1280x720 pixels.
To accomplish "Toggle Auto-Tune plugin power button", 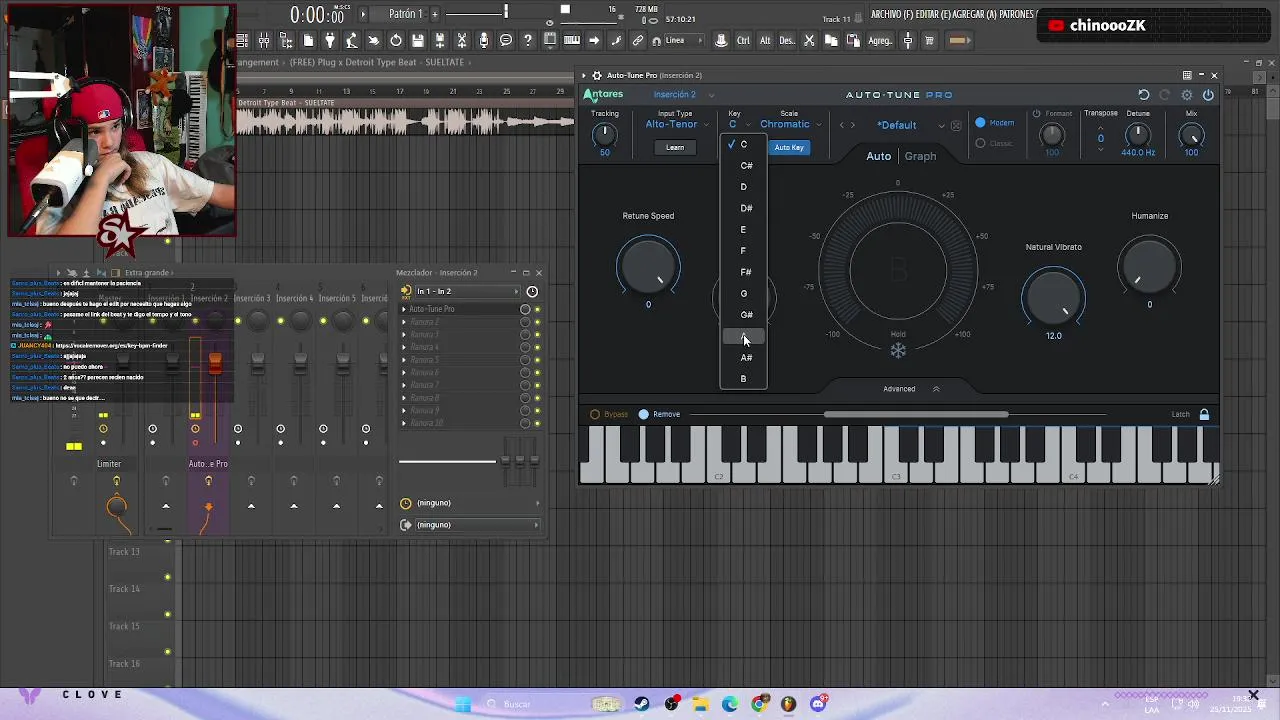I will [x=1208, y=95].
